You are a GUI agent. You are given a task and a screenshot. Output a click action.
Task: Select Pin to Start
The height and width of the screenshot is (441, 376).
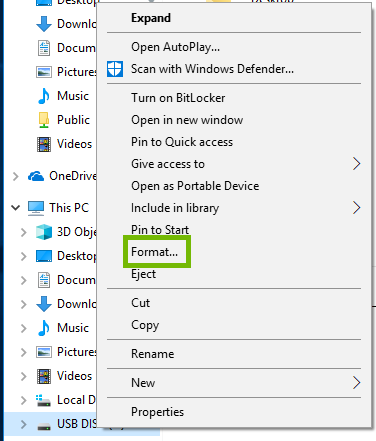pos(234,230)
